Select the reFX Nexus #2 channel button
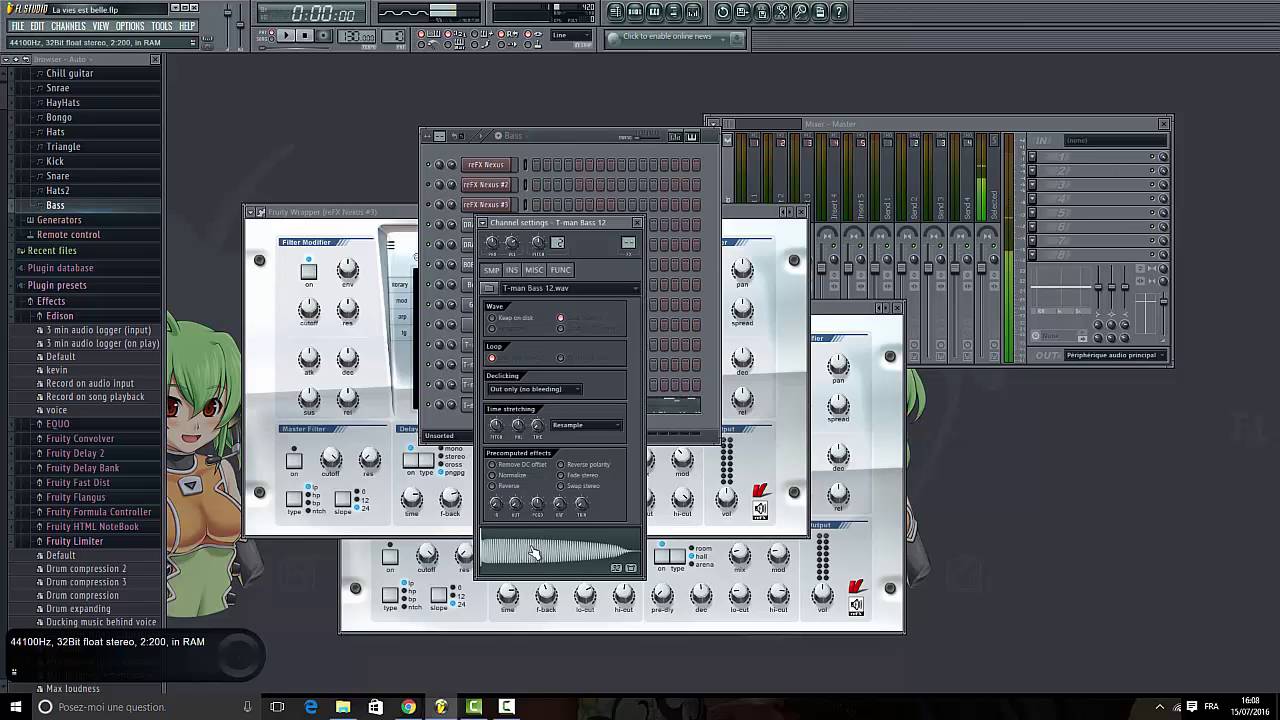The height and width of the screenshot is (720, 1280). 487,185
